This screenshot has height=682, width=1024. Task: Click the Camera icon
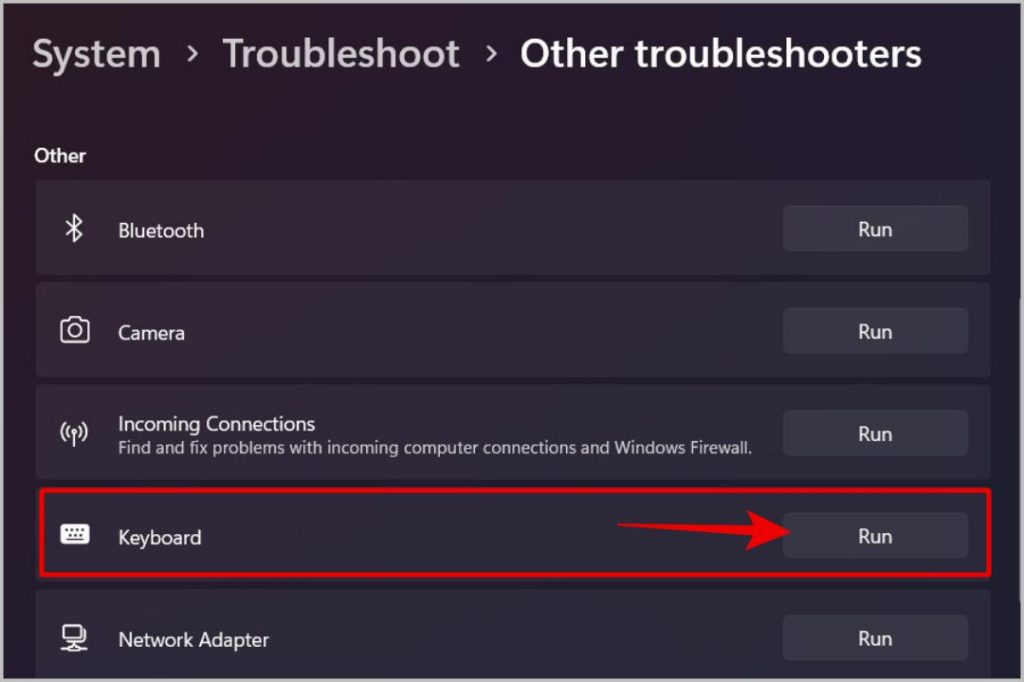pos(74,331)
